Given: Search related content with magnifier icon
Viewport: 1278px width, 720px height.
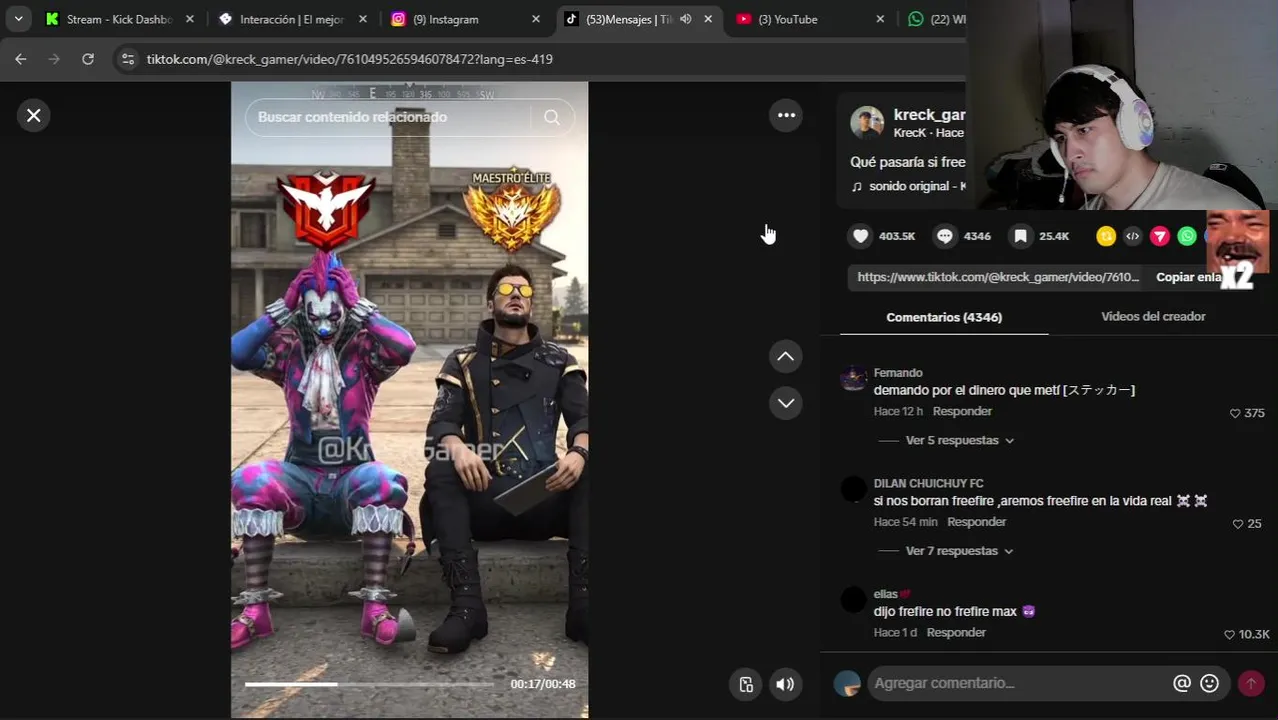Looking at the screenshot, I should (x=552, y=117).
